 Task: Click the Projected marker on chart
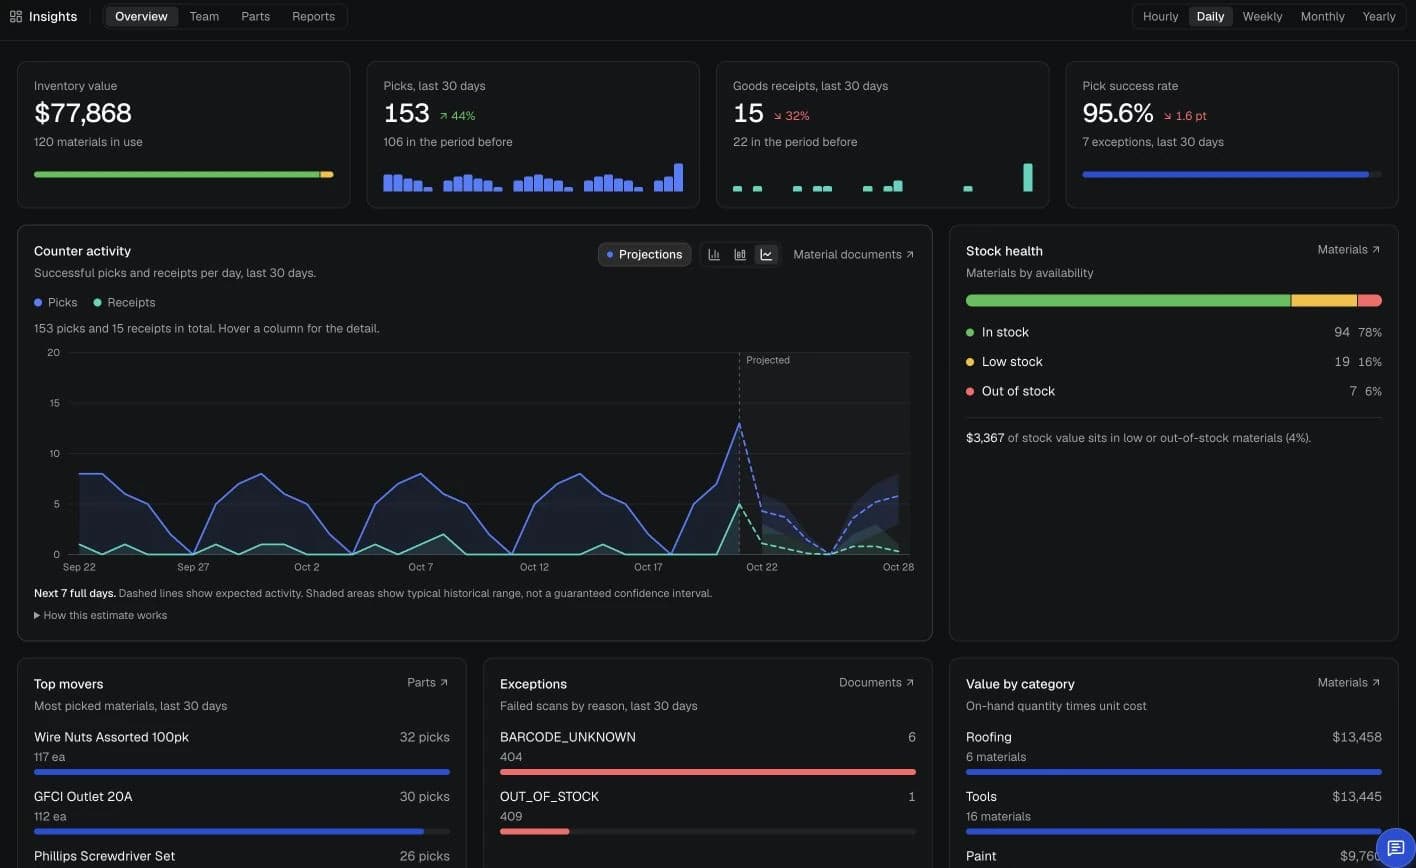tap(768, 360)
